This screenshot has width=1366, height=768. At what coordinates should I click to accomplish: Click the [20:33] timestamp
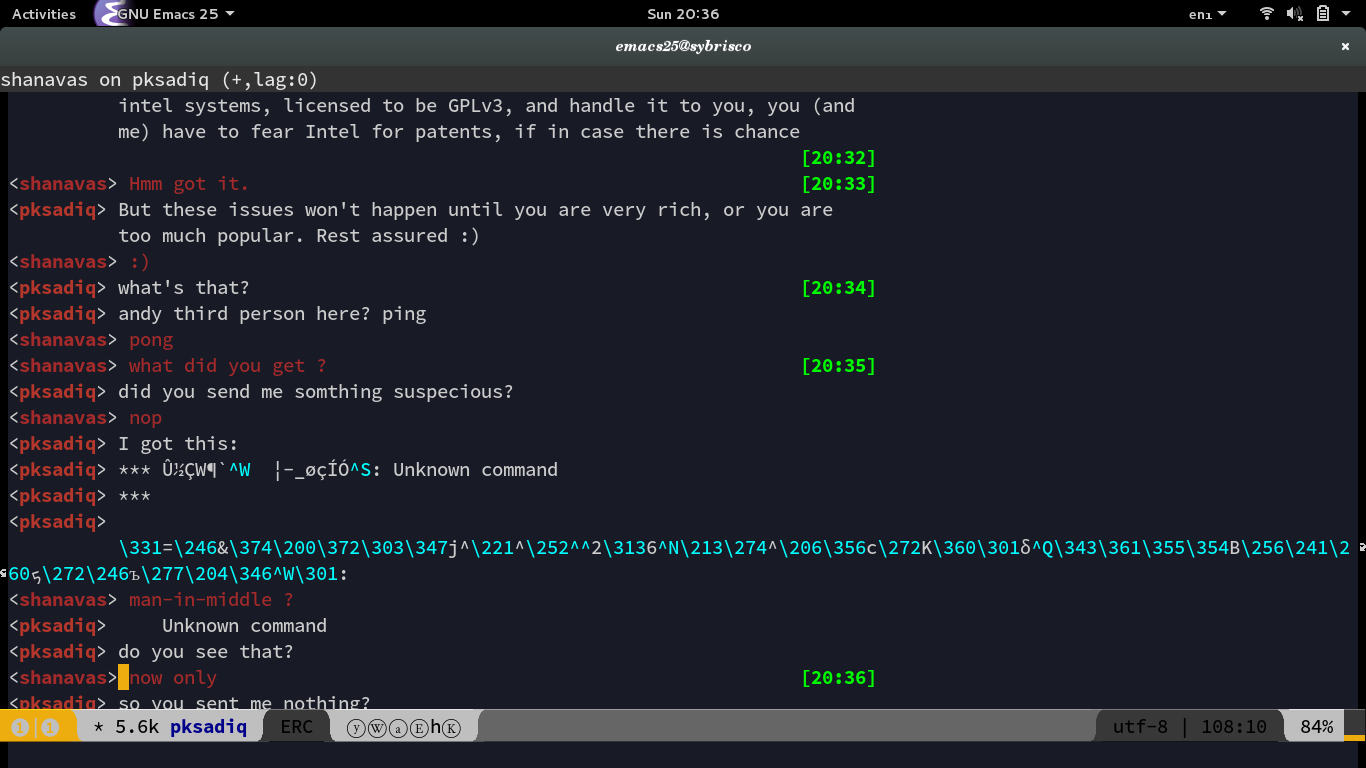838,183
